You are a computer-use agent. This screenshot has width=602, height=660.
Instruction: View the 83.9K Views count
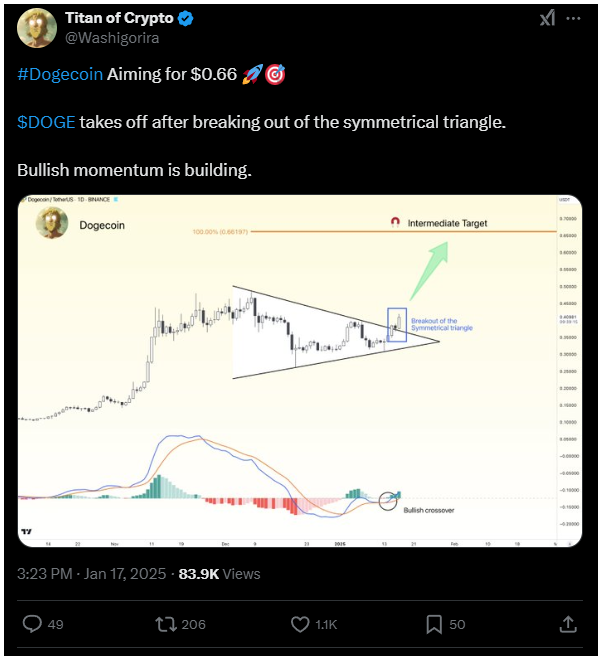click(x=219, y=574)
